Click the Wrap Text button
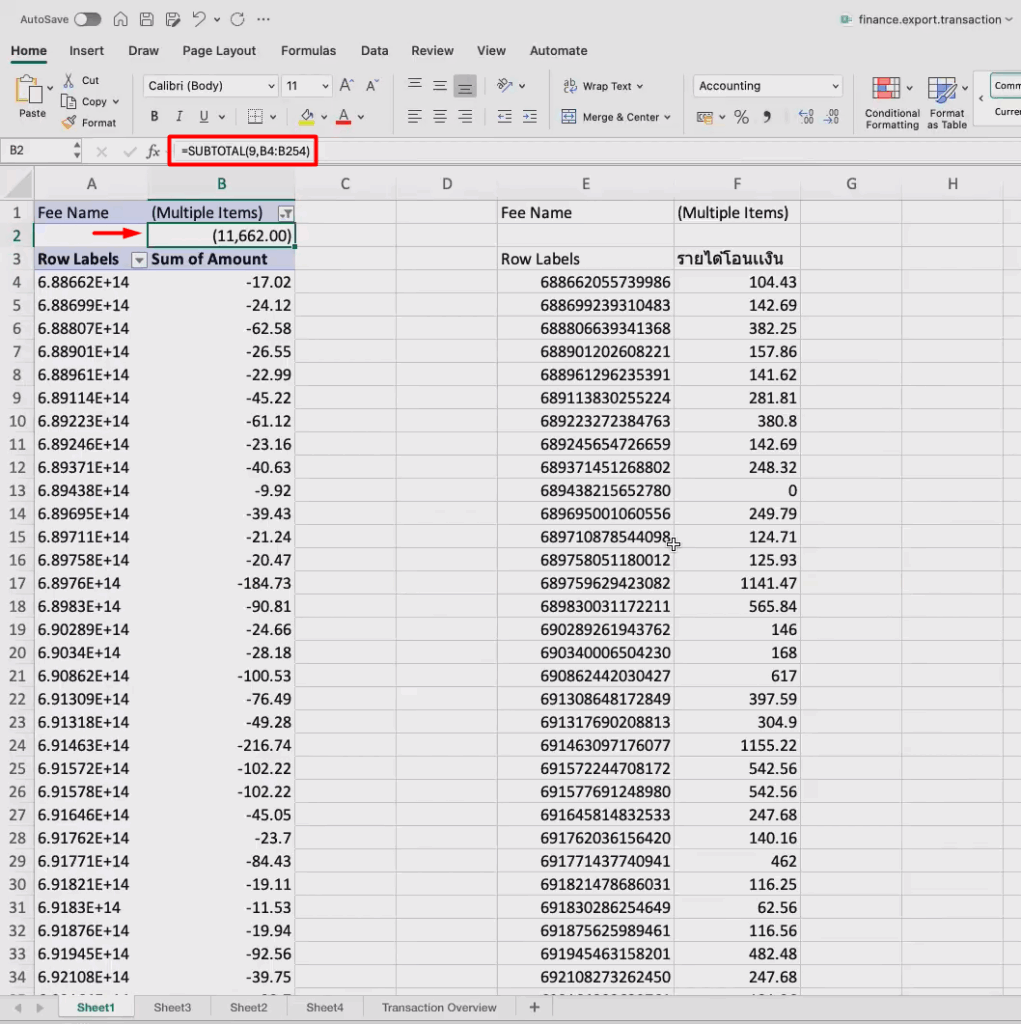This screenshot has width=1021, height=1024. click(603, 86)
